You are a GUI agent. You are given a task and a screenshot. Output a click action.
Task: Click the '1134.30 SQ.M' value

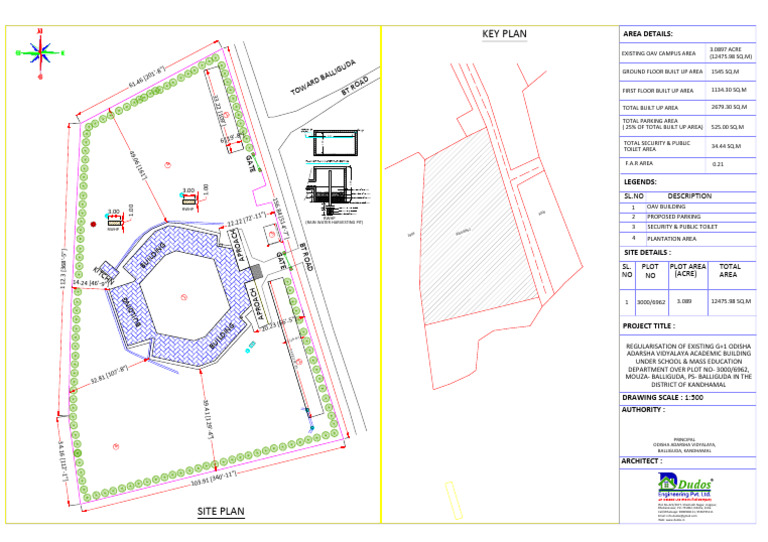(x=729, y=90)
